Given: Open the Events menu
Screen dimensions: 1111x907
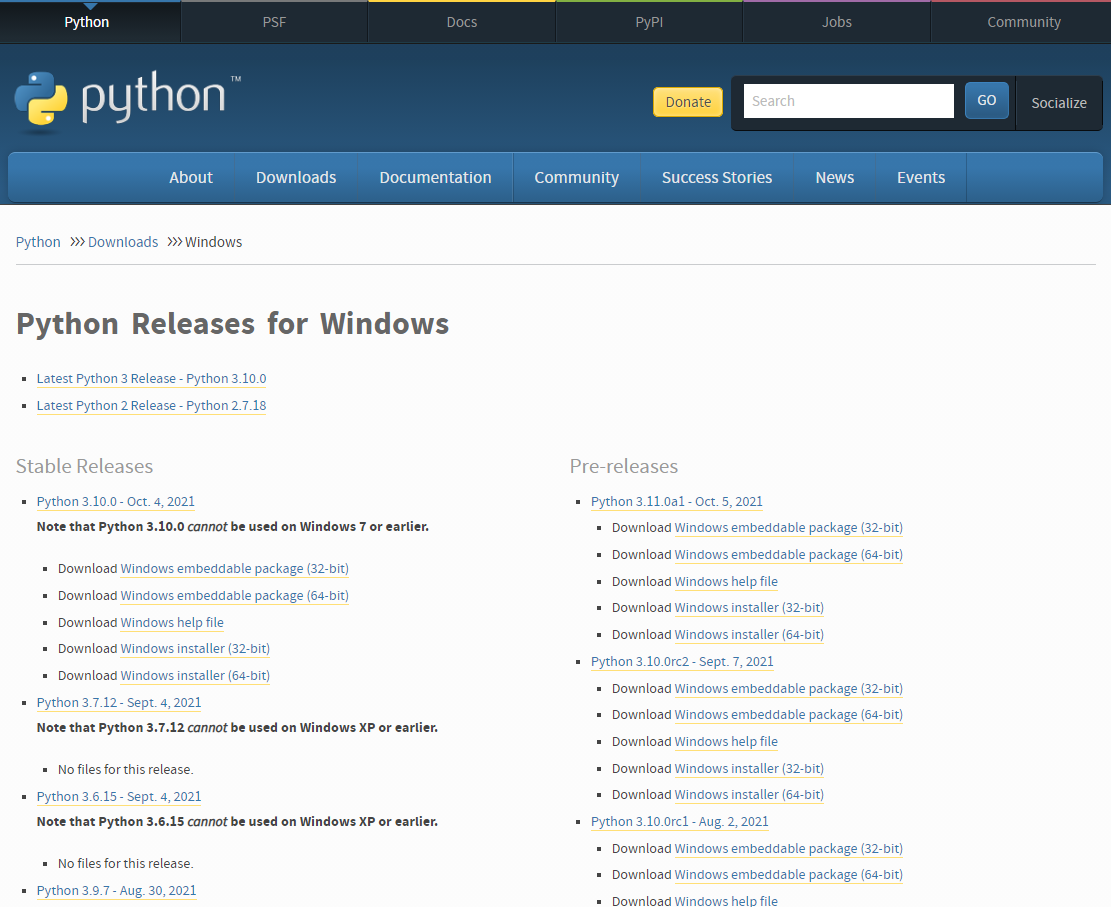Looking at the screenshot, I should (x=921, y=177).
